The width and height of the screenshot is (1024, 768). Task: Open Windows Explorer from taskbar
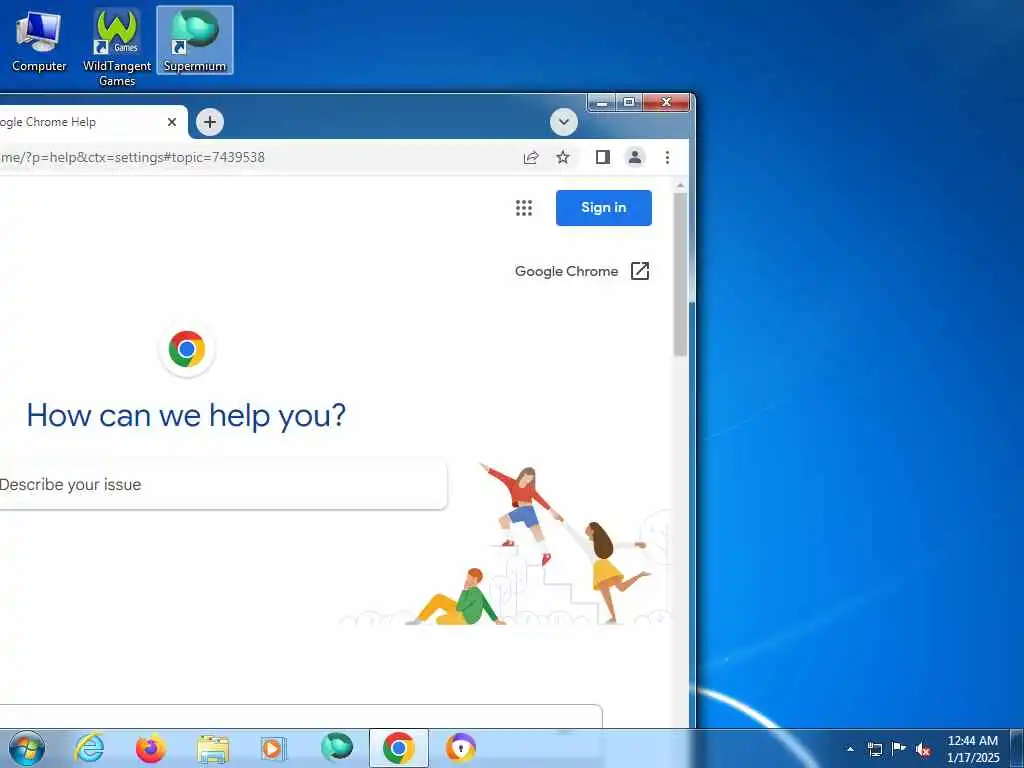click(x=213, y=748)
